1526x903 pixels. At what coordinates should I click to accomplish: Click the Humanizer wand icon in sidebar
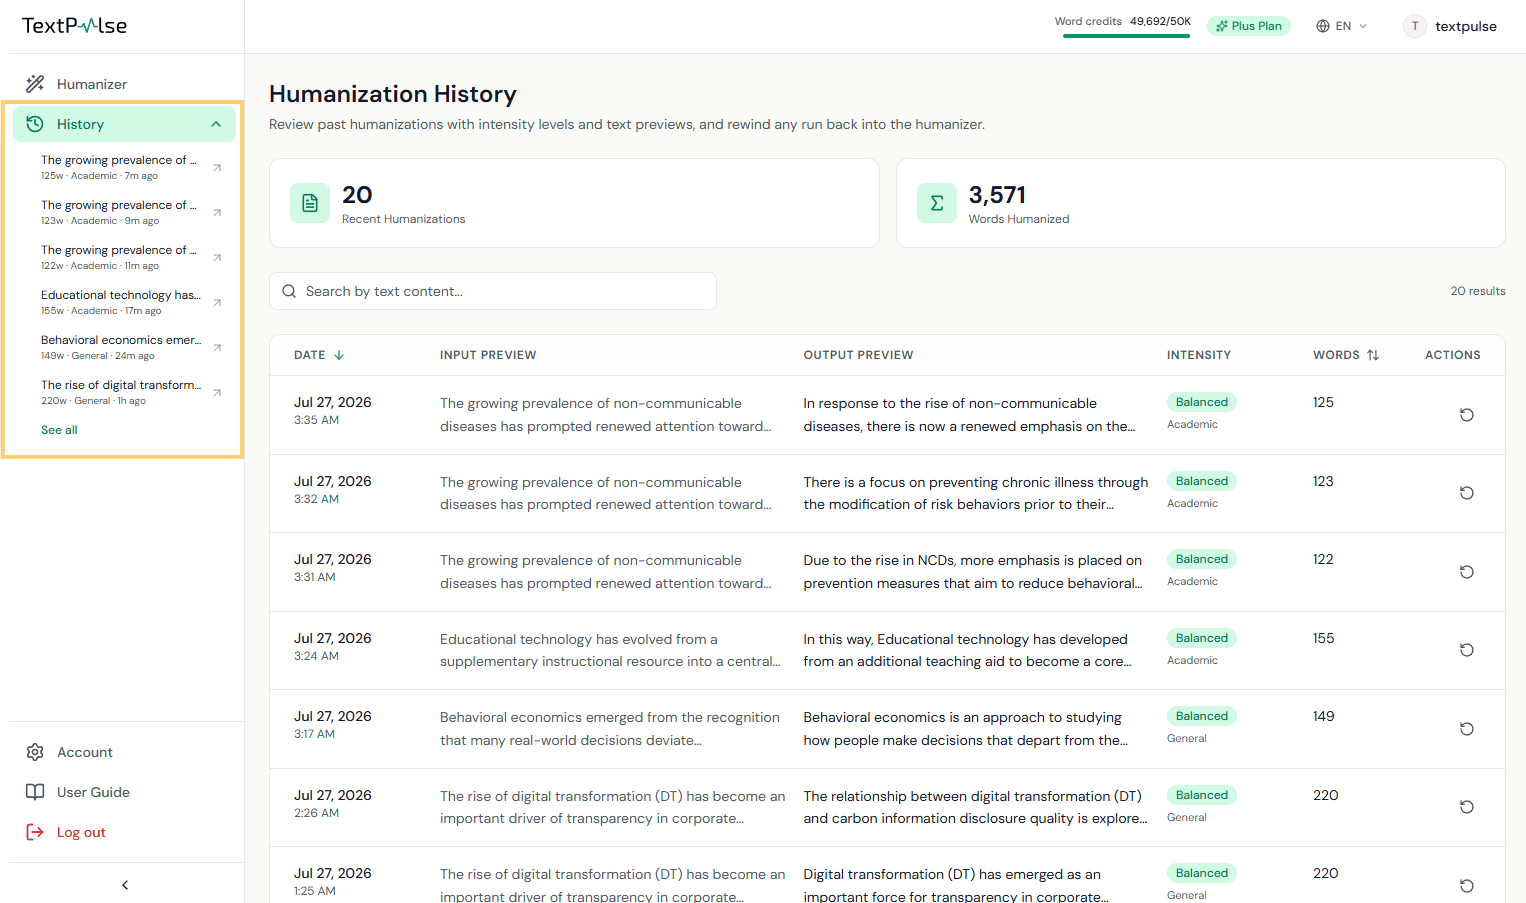pos(35,84)
